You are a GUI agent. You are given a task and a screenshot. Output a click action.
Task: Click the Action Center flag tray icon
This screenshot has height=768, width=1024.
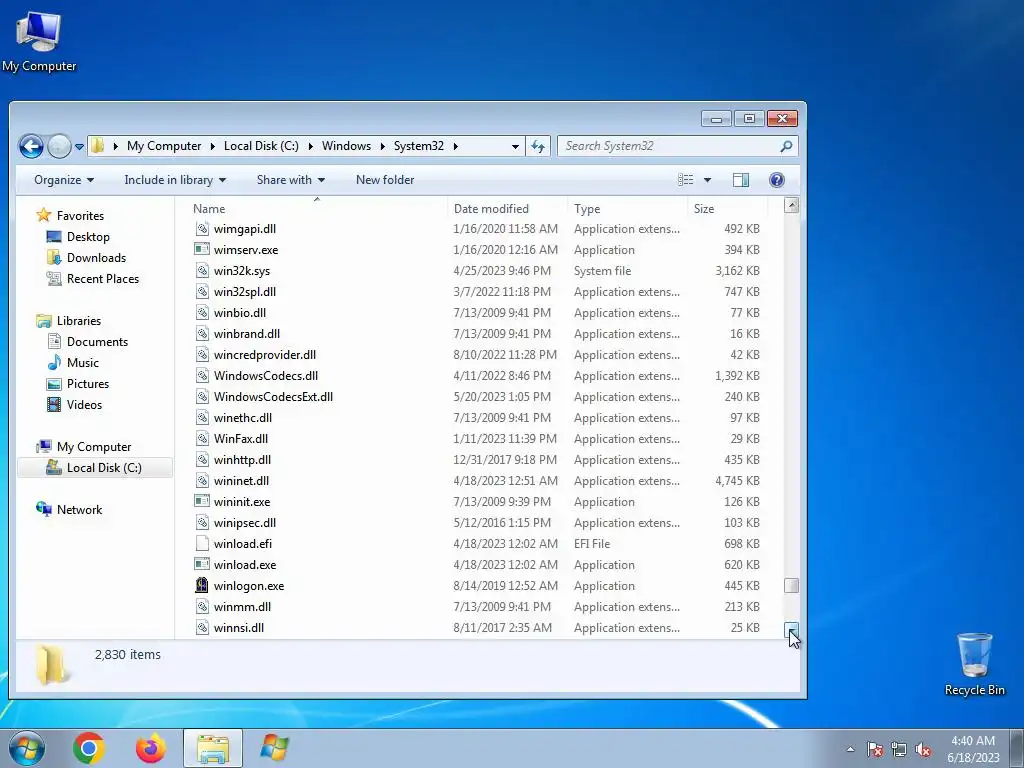click(x=875, y=749)
